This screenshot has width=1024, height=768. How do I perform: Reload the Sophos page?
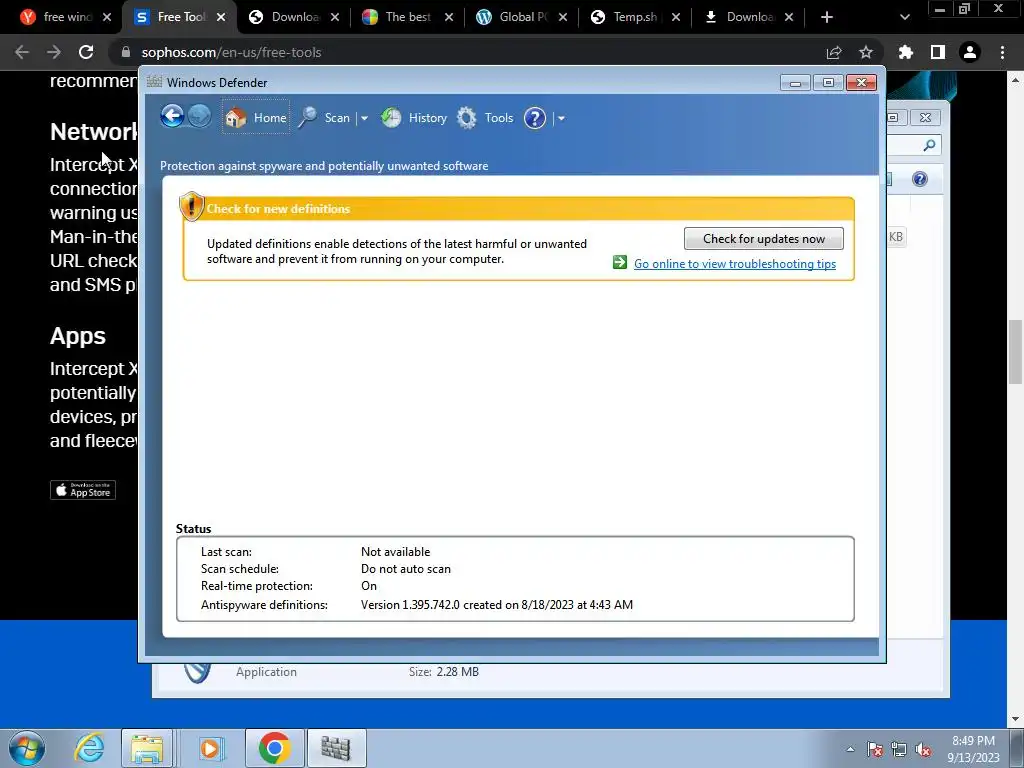click(86, 52)
